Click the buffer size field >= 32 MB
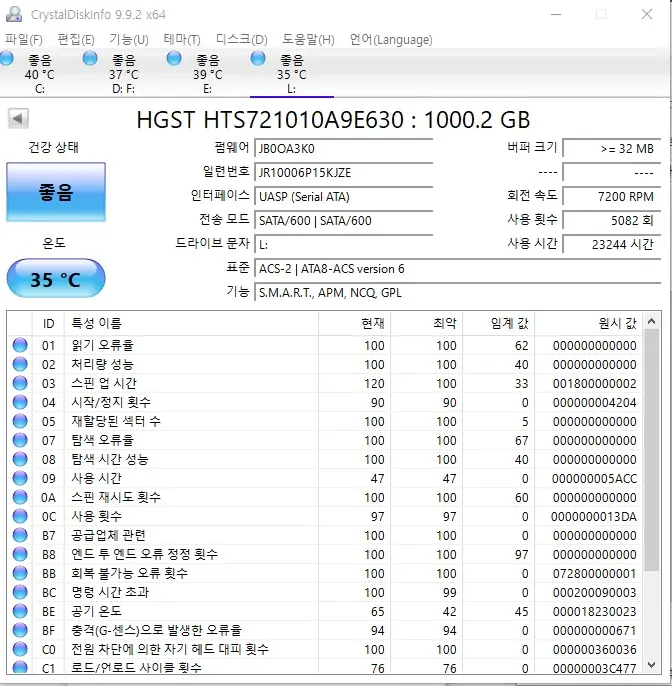Screen dimensions: 672x686 [611, 149]
